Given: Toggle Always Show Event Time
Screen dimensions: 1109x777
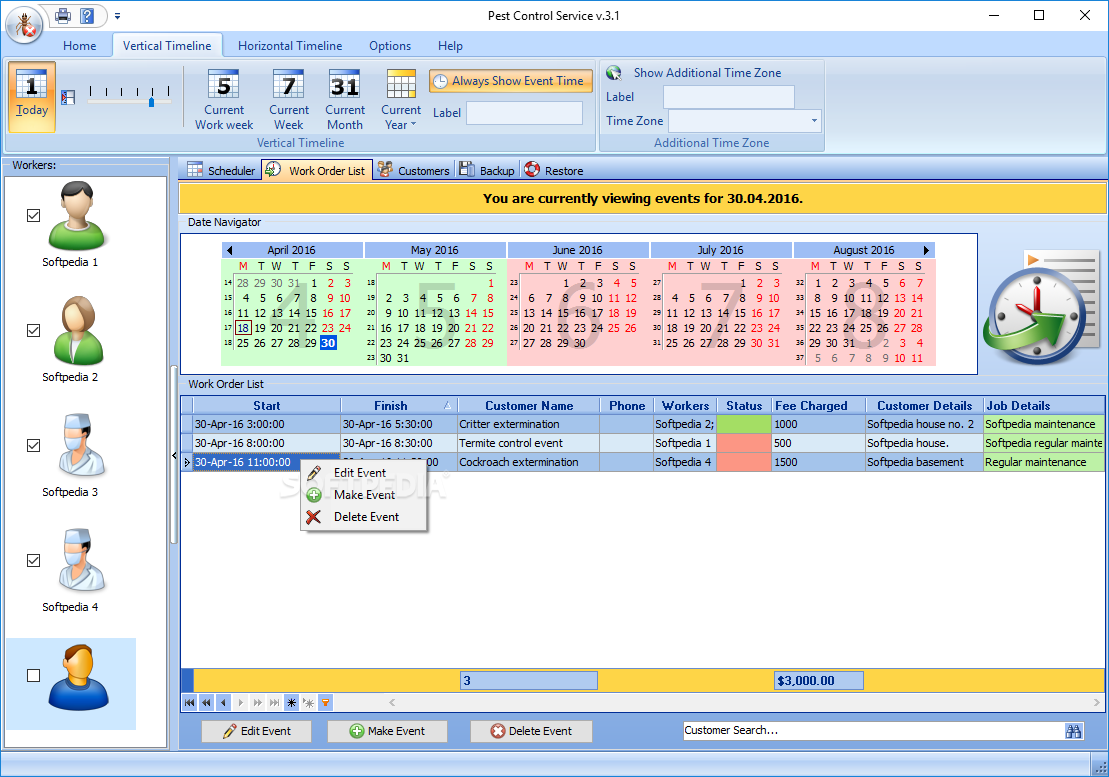Looking at the screenshot, I should 511,81.
